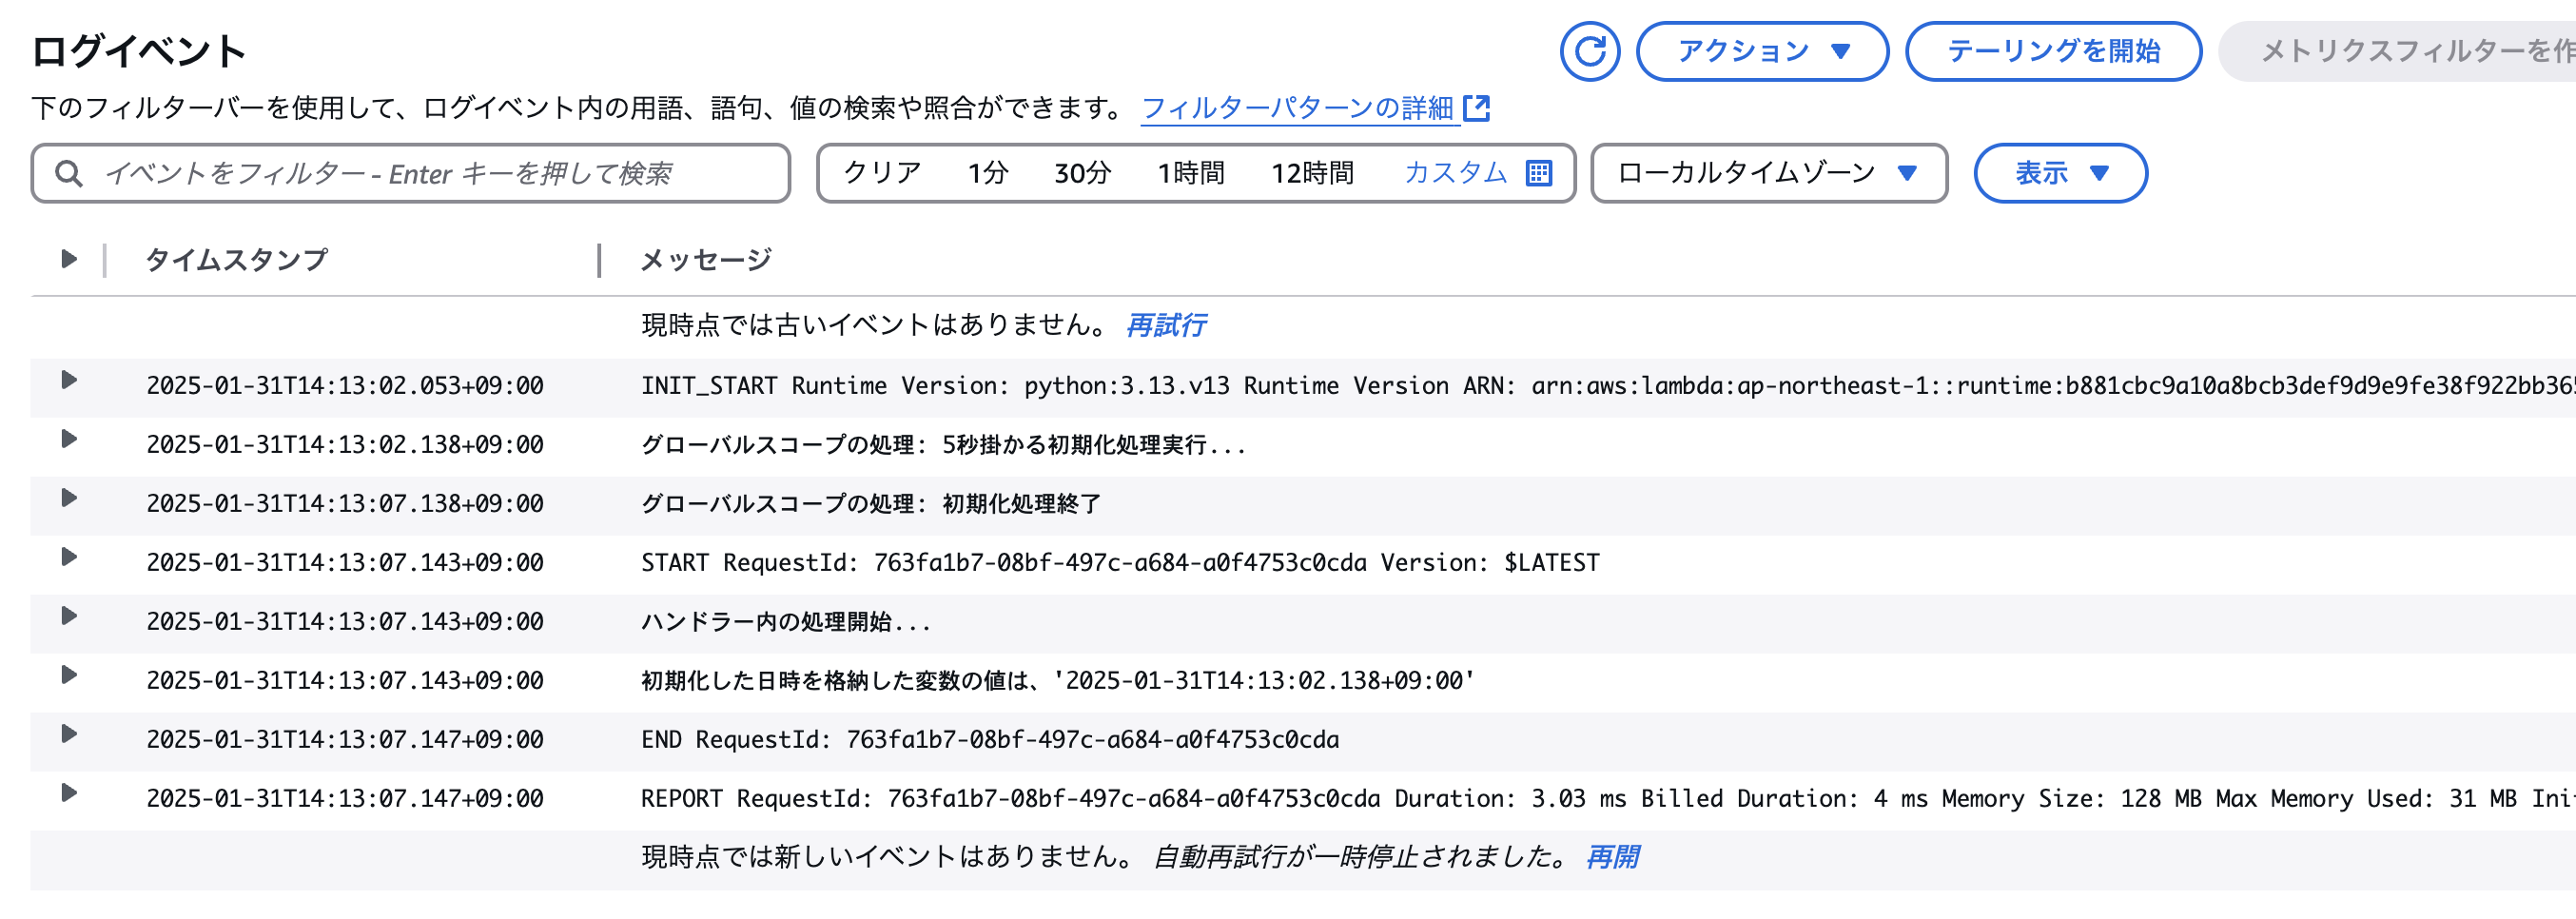2576x919 pixels.
Task: Click INIT_START Runtime Version message text
Action: coord(1608,386)
